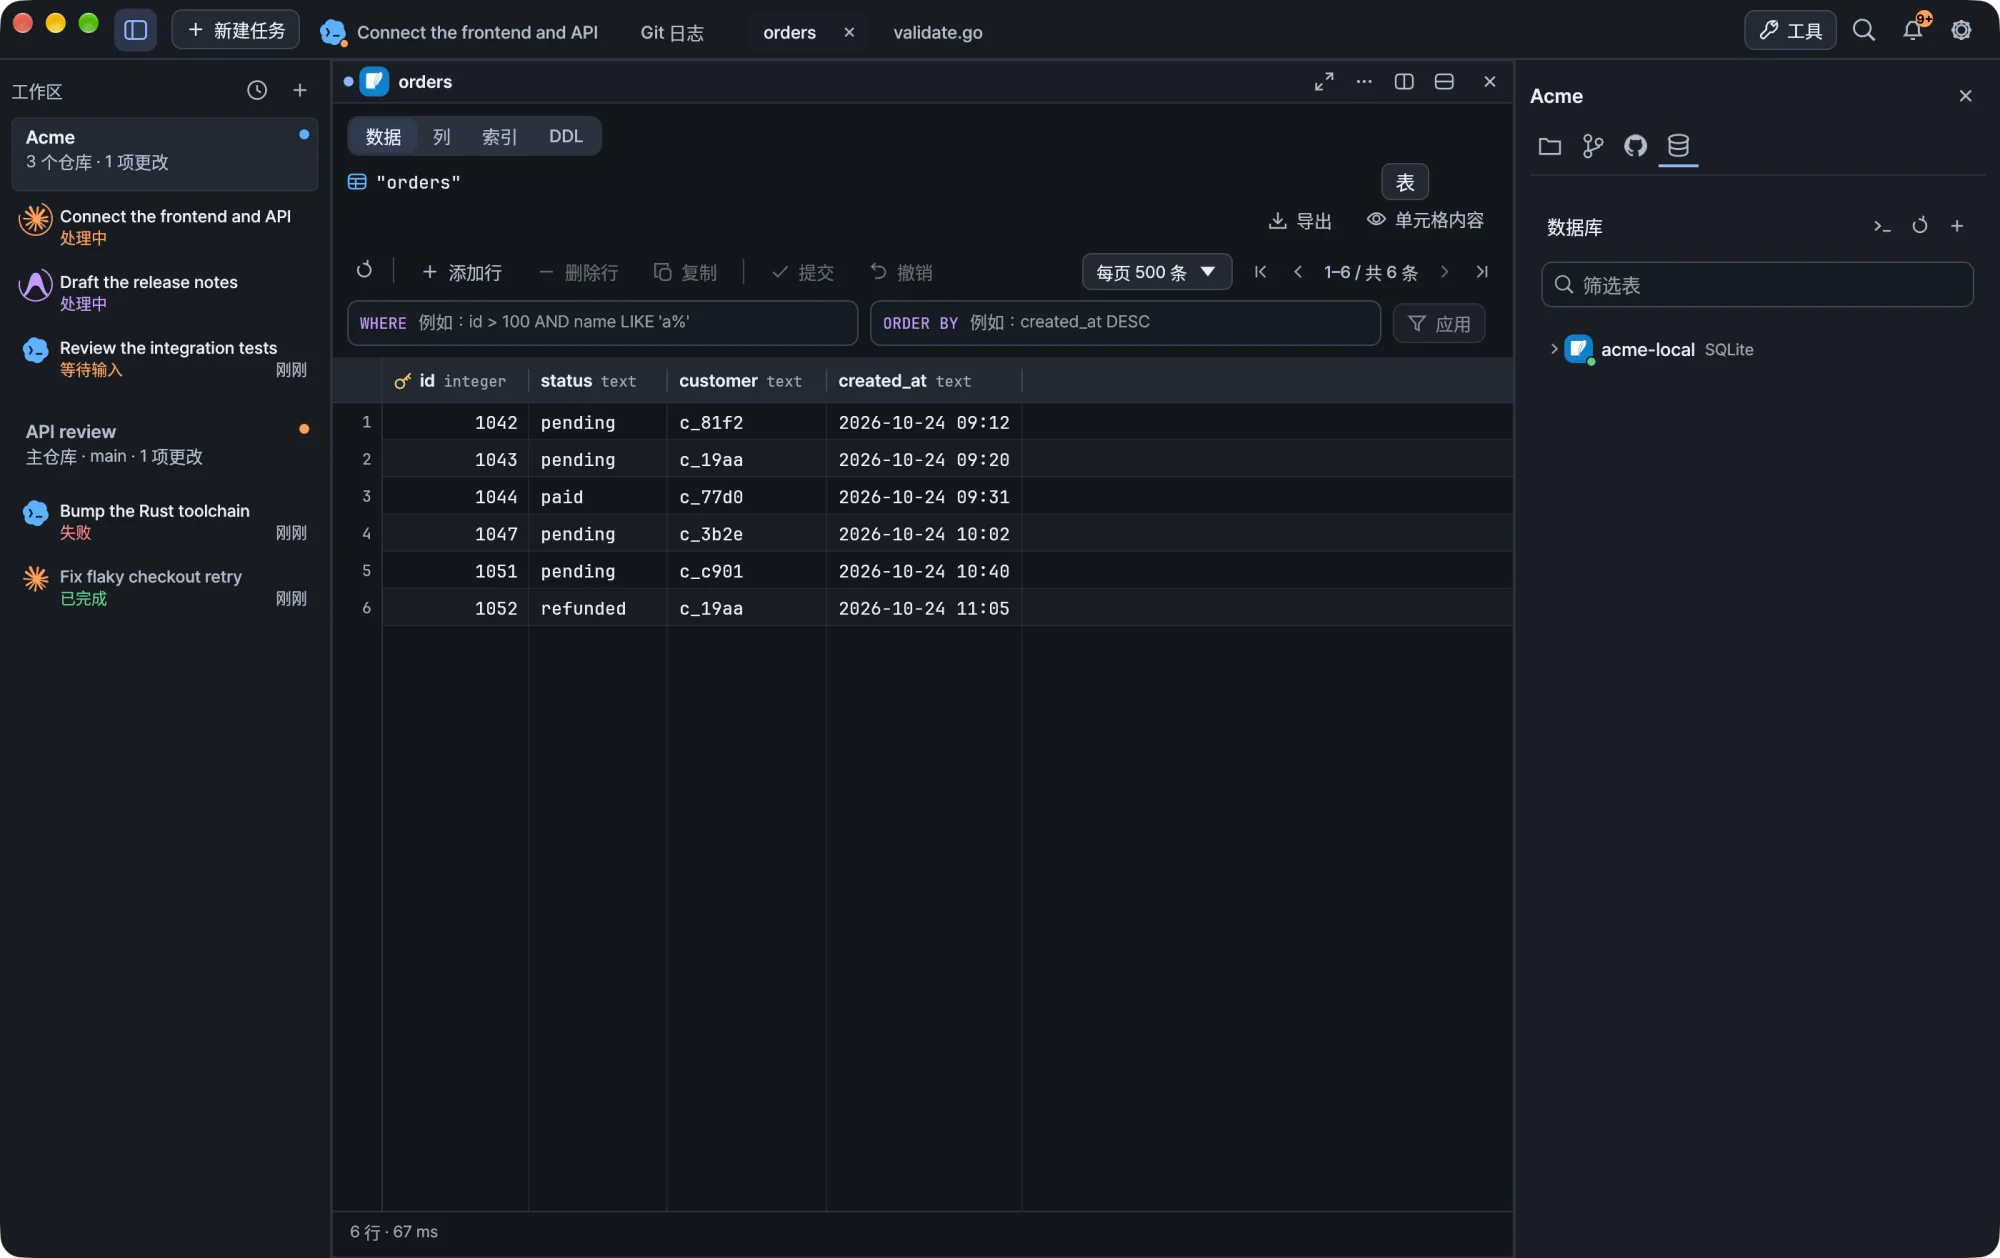The width and height of the screenshot is (2000, 1258).
Task: Toggle the left sidebar panel
Action: [136, 30]
